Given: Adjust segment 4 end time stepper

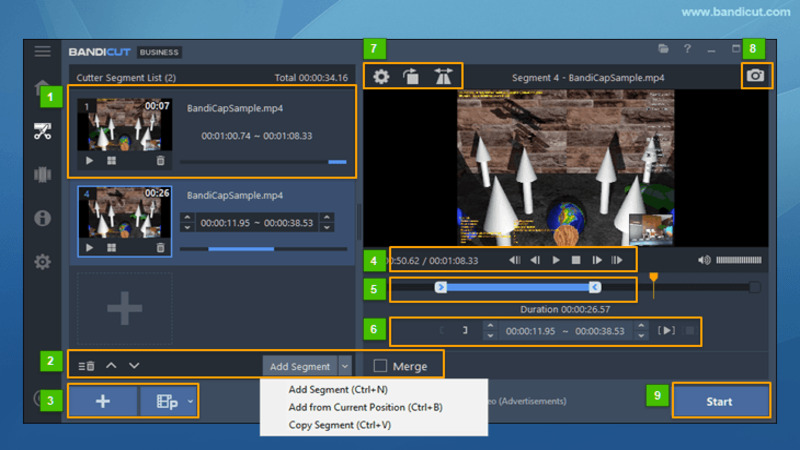Looking at the screenshot, I should point(327,222).
